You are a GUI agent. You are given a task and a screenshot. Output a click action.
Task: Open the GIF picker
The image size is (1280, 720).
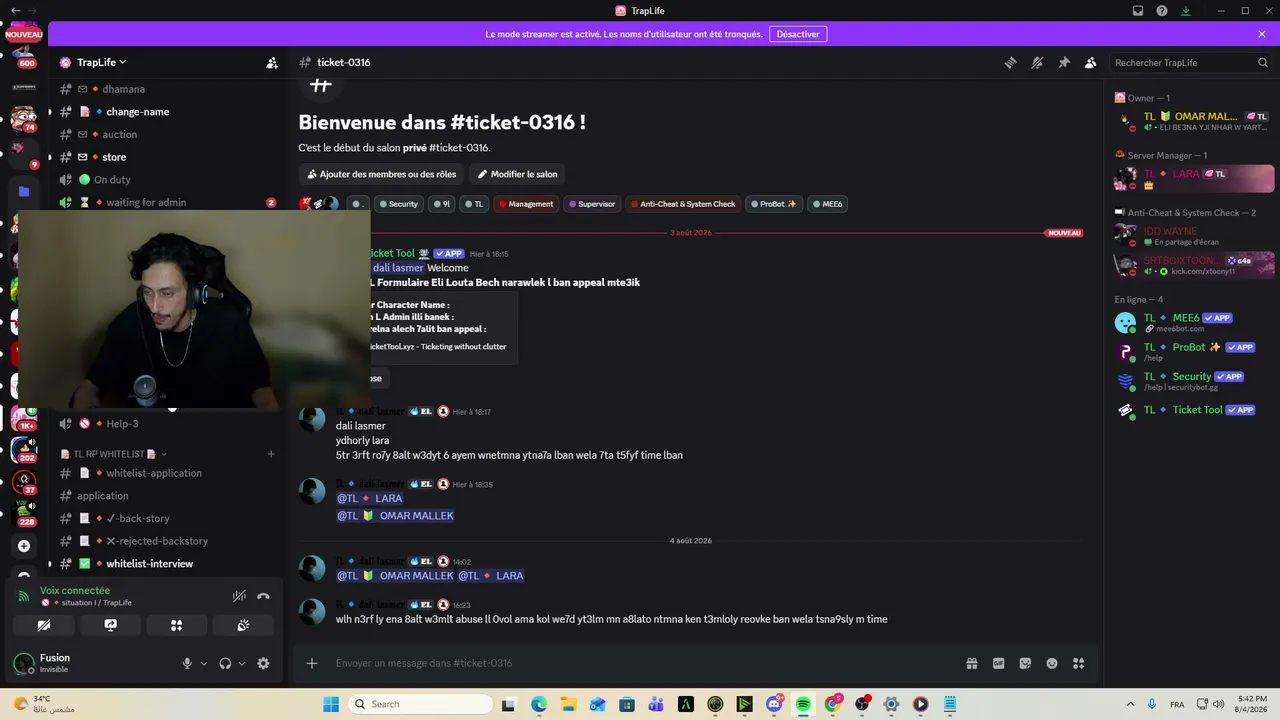point(998,663)
